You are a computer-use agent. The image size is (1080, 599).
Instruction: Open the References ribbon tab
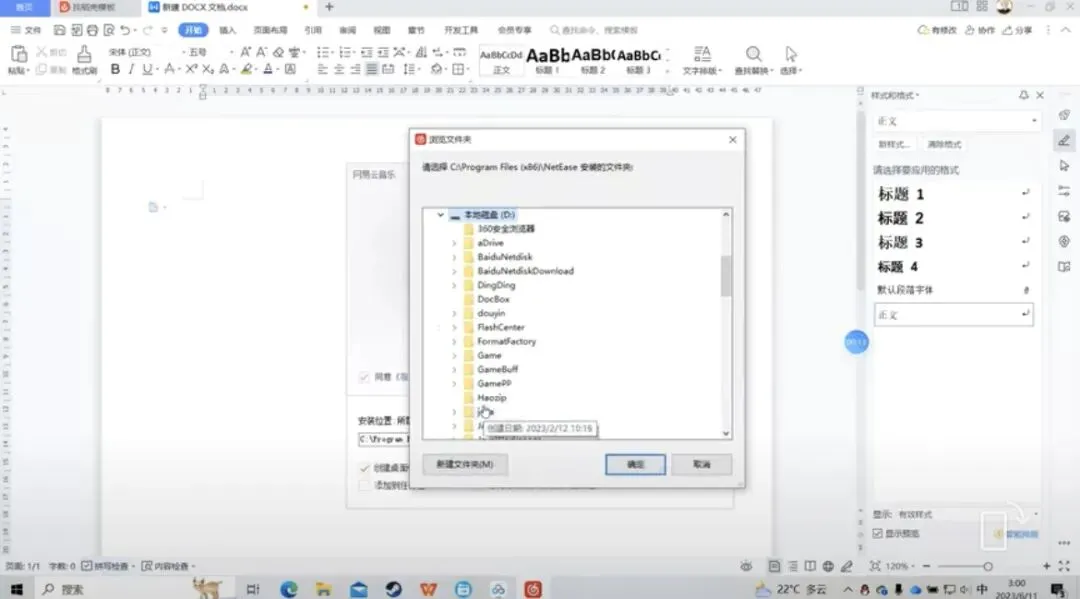tap(313, 30)
